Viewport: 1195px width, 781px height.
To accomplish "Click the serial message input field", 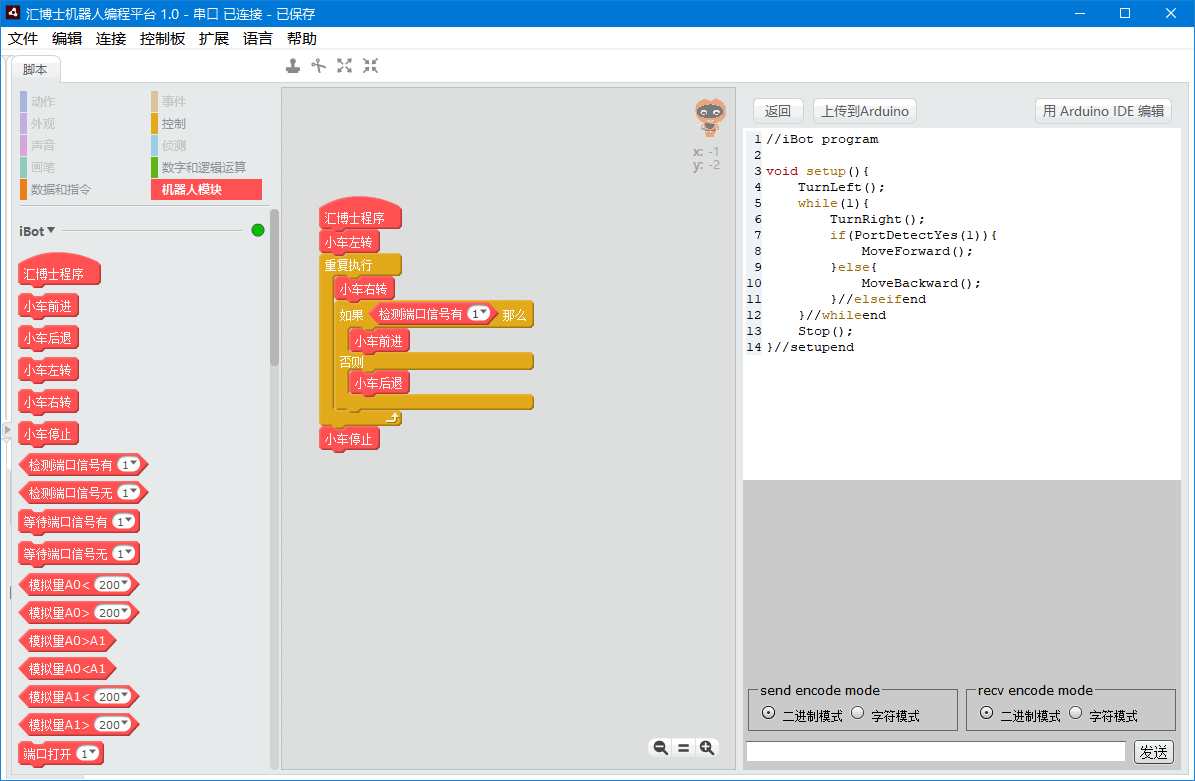I will click(935, 752).
